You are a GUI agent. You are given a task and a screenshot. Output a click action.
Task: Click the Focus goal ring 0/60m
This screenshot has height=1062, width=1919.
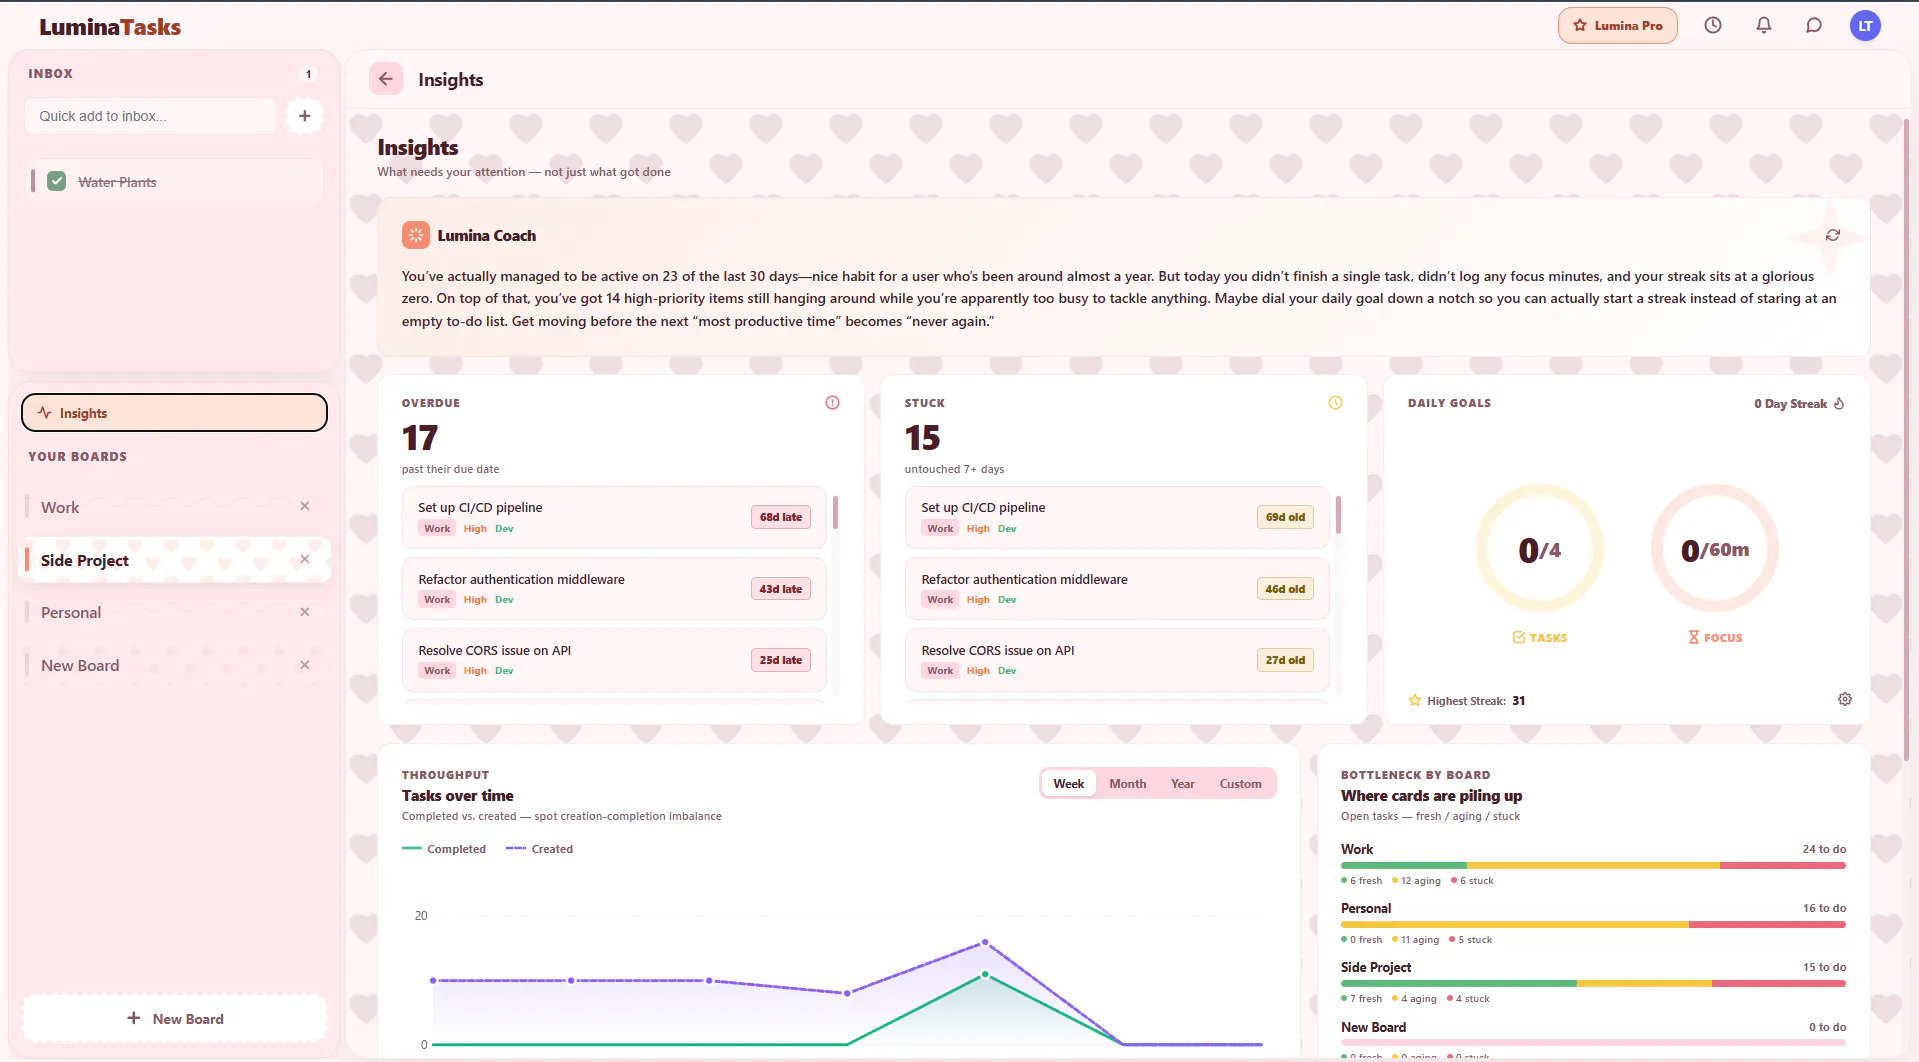tap(1715, 549)
